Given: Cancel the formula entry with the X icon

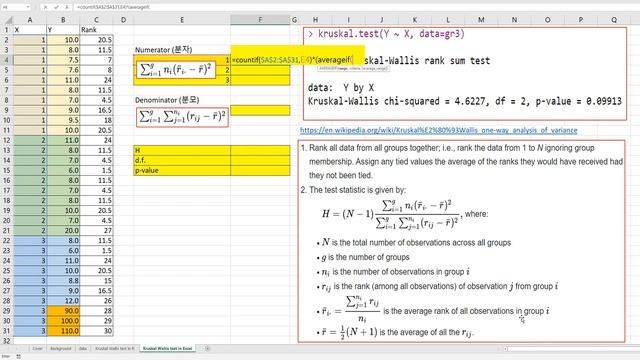Looking at the screenshot, I should coord(46,7).
